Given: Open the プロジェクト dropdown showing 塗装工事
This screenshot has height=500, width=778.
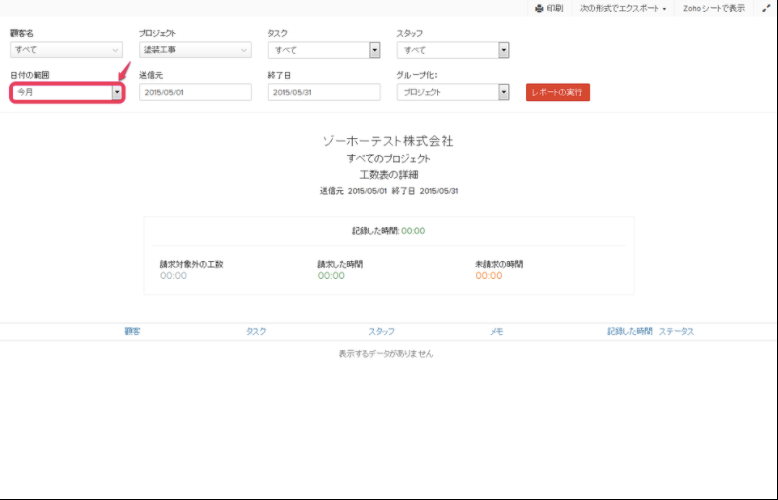Looking at the screenshot, I should (x=195, y=50).
